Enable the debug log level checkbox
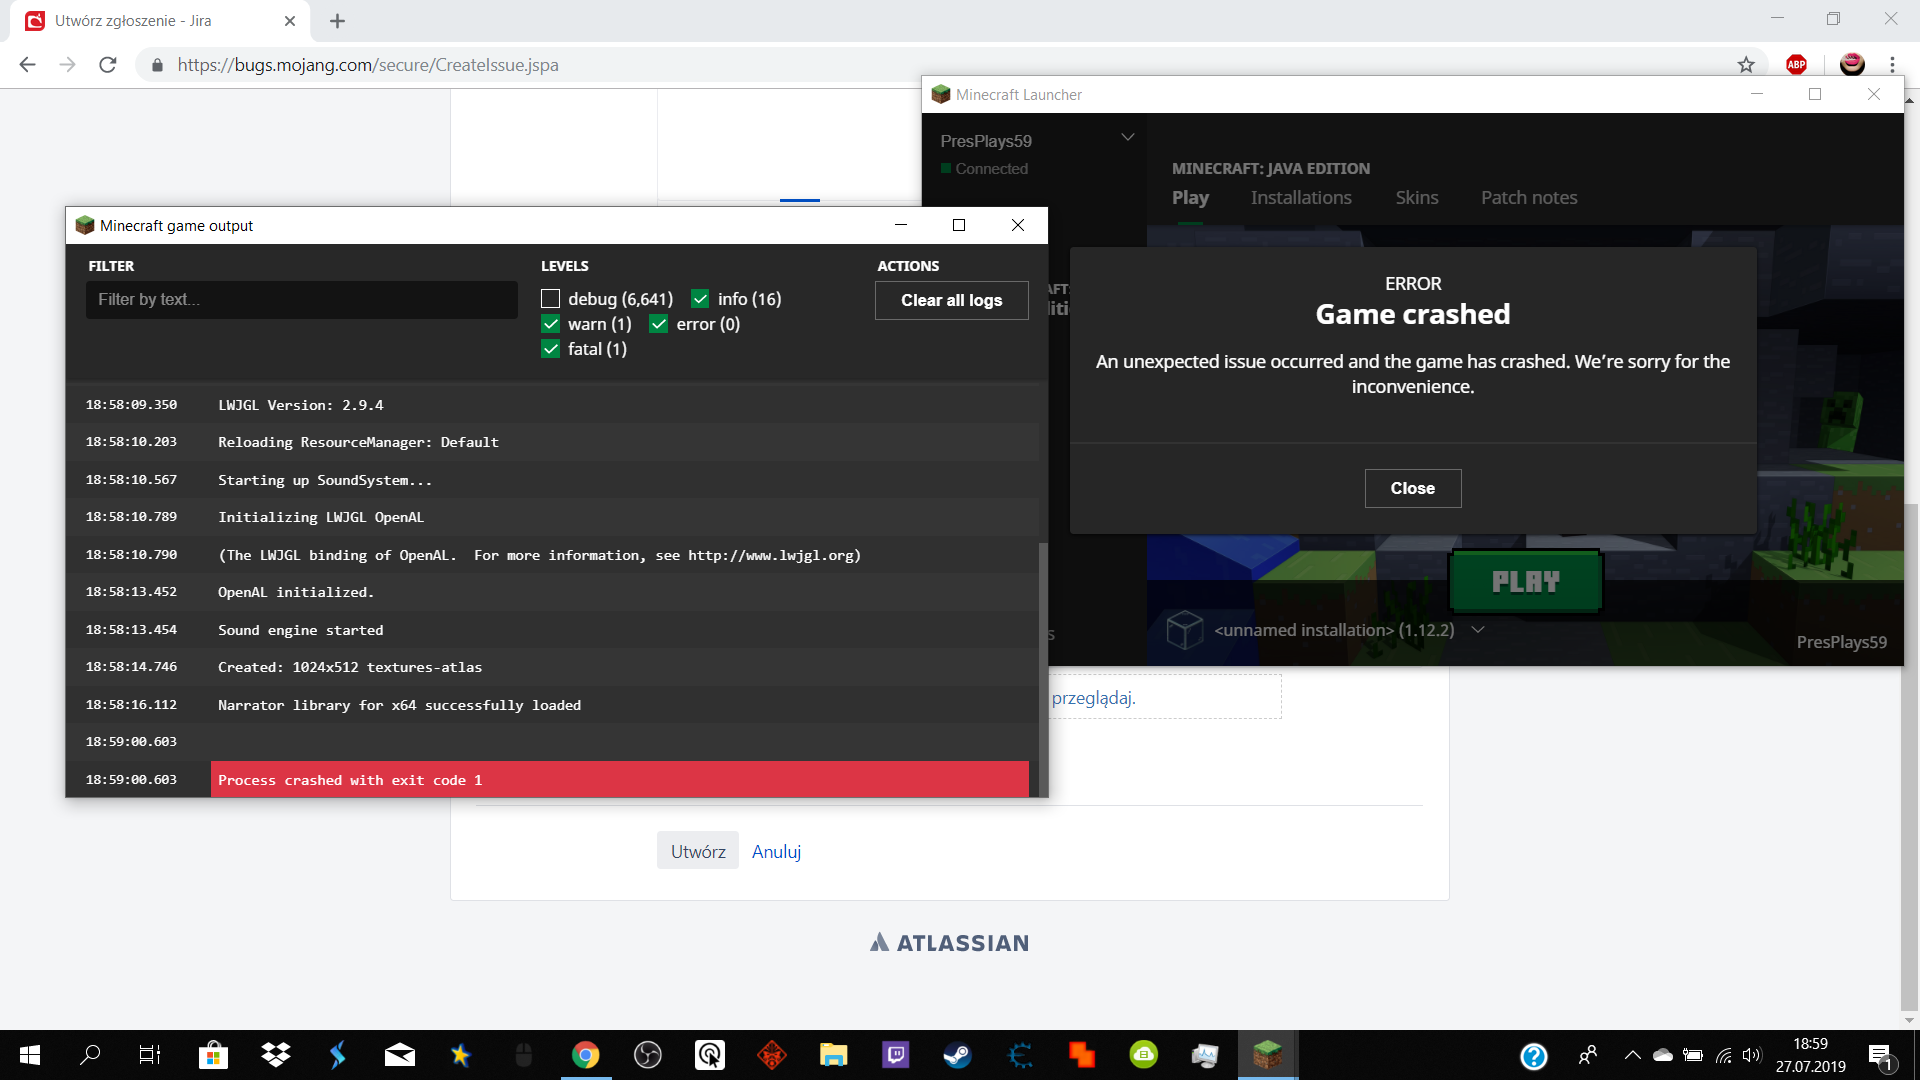This screenshot has height=1080, width=1920. [550, 299]
